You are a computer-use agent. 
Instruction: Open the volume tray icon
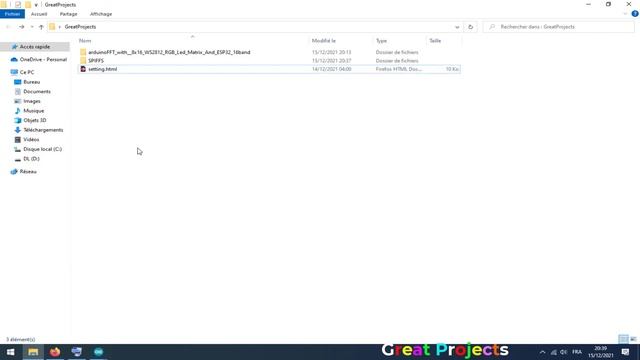564,352
